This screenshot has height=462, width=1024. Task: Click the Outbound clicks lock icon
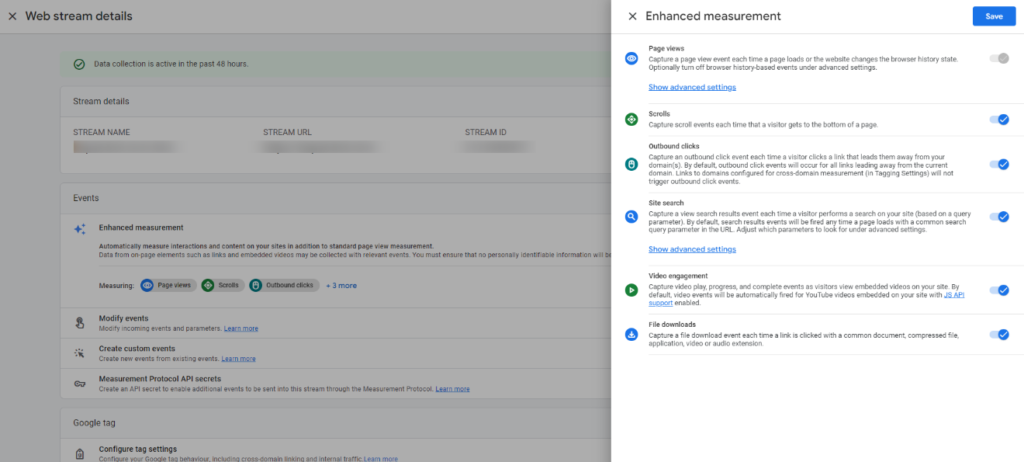631,164
